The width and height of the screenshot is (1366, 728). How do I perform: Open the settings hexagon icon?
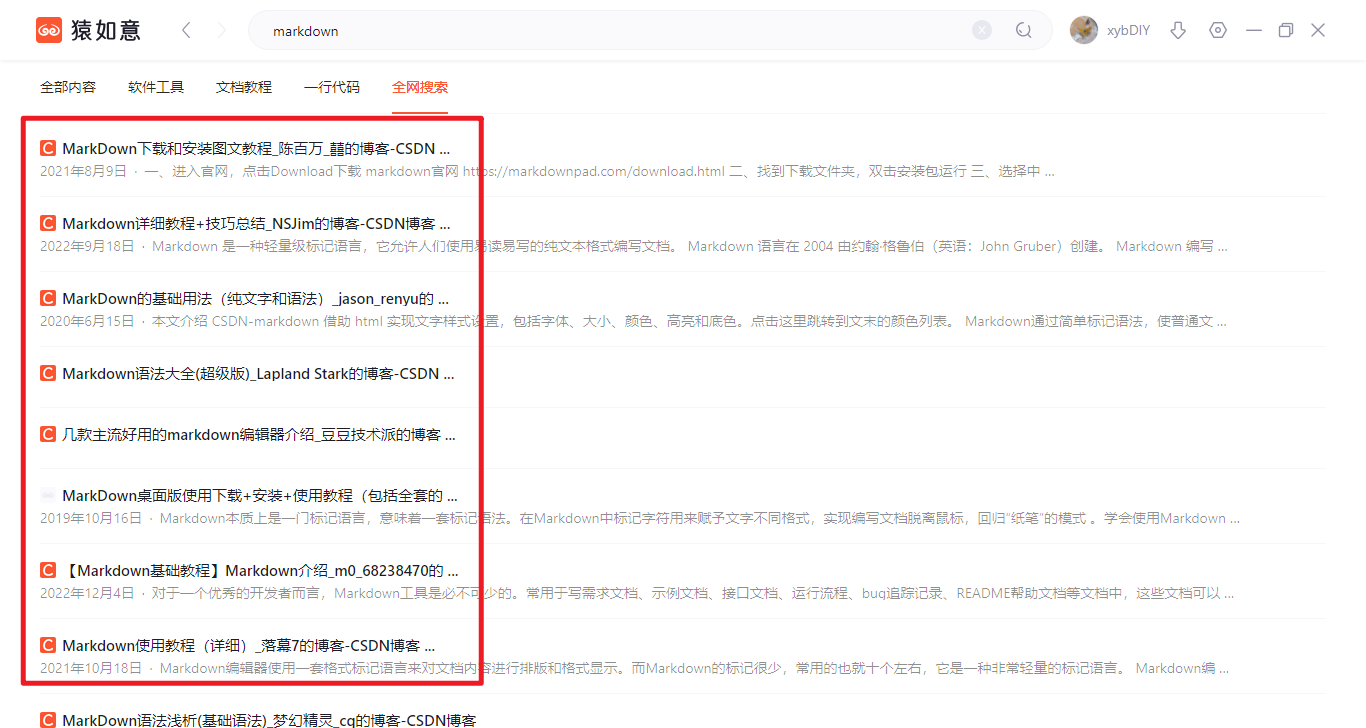[1217, 30]
